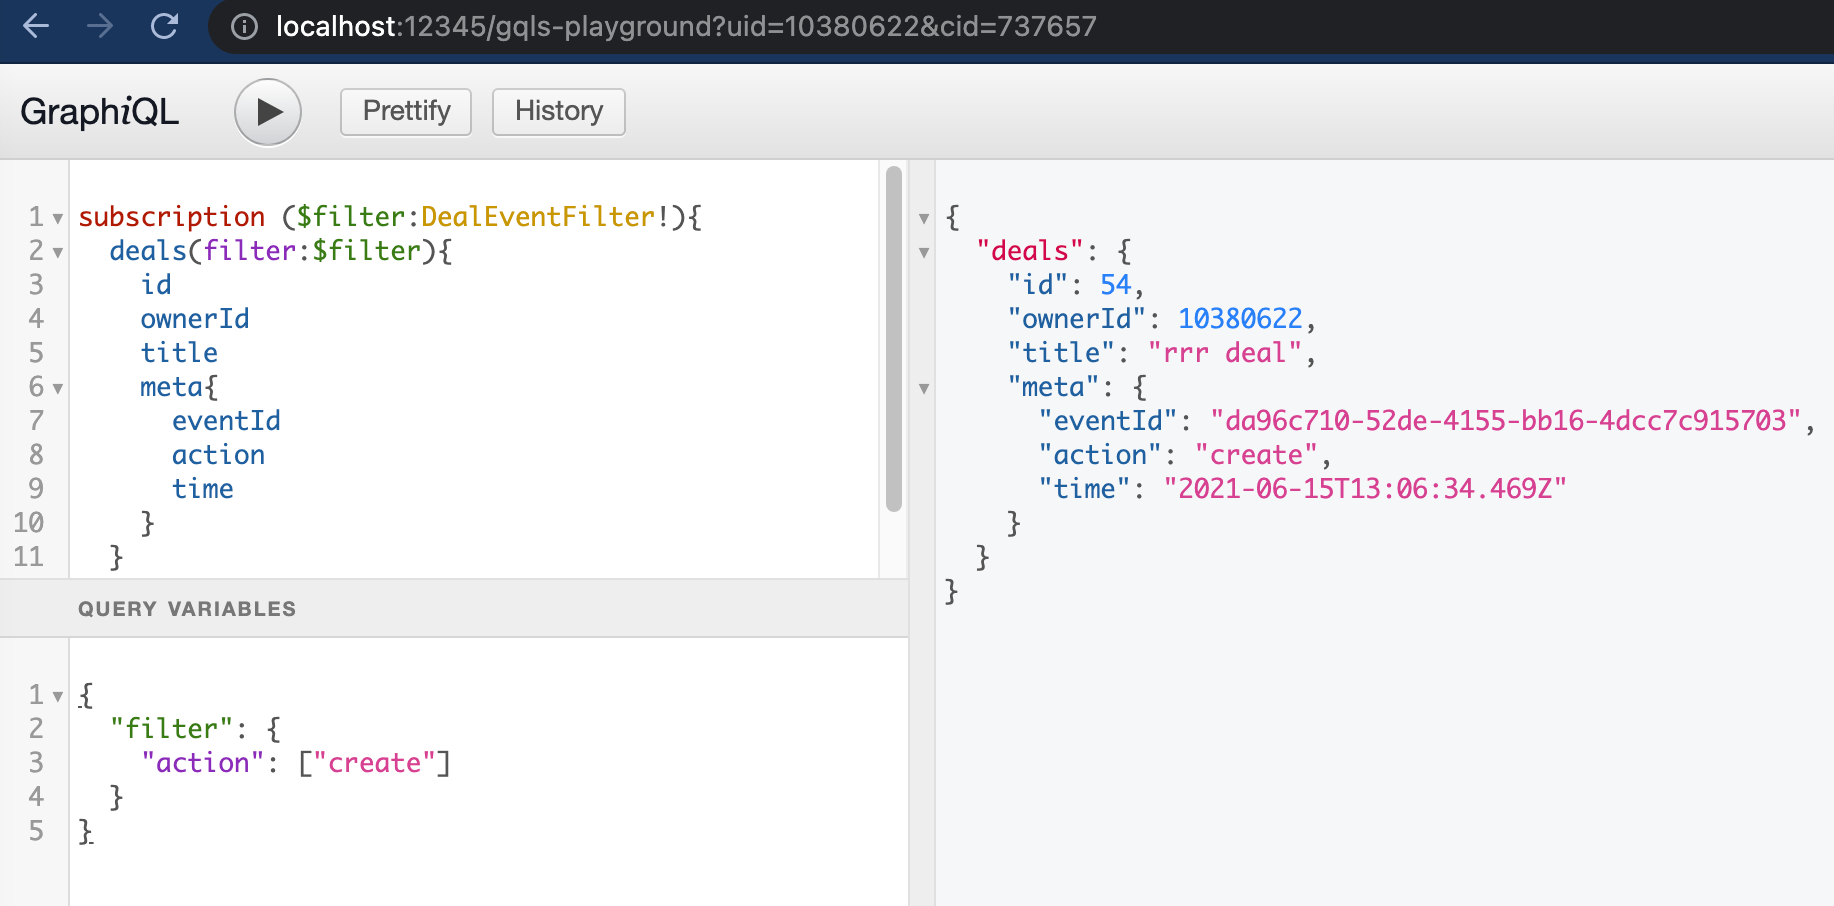The height and width of the screenshot is (906, 1834).
Task: Click the "filter" key in query variables
Action: (171, 729)
